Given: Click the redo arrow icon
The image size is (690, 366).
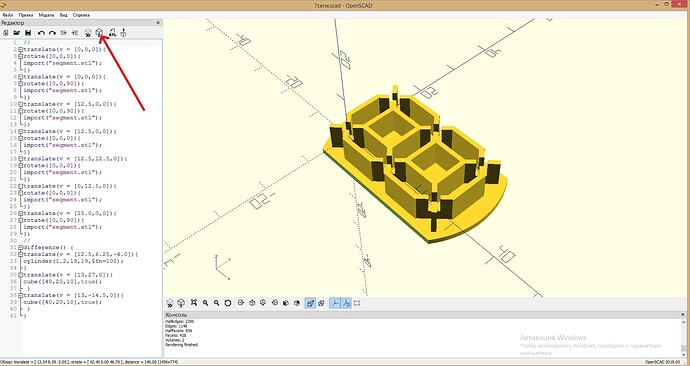Looking at the screenshot, I should (52, 33).
